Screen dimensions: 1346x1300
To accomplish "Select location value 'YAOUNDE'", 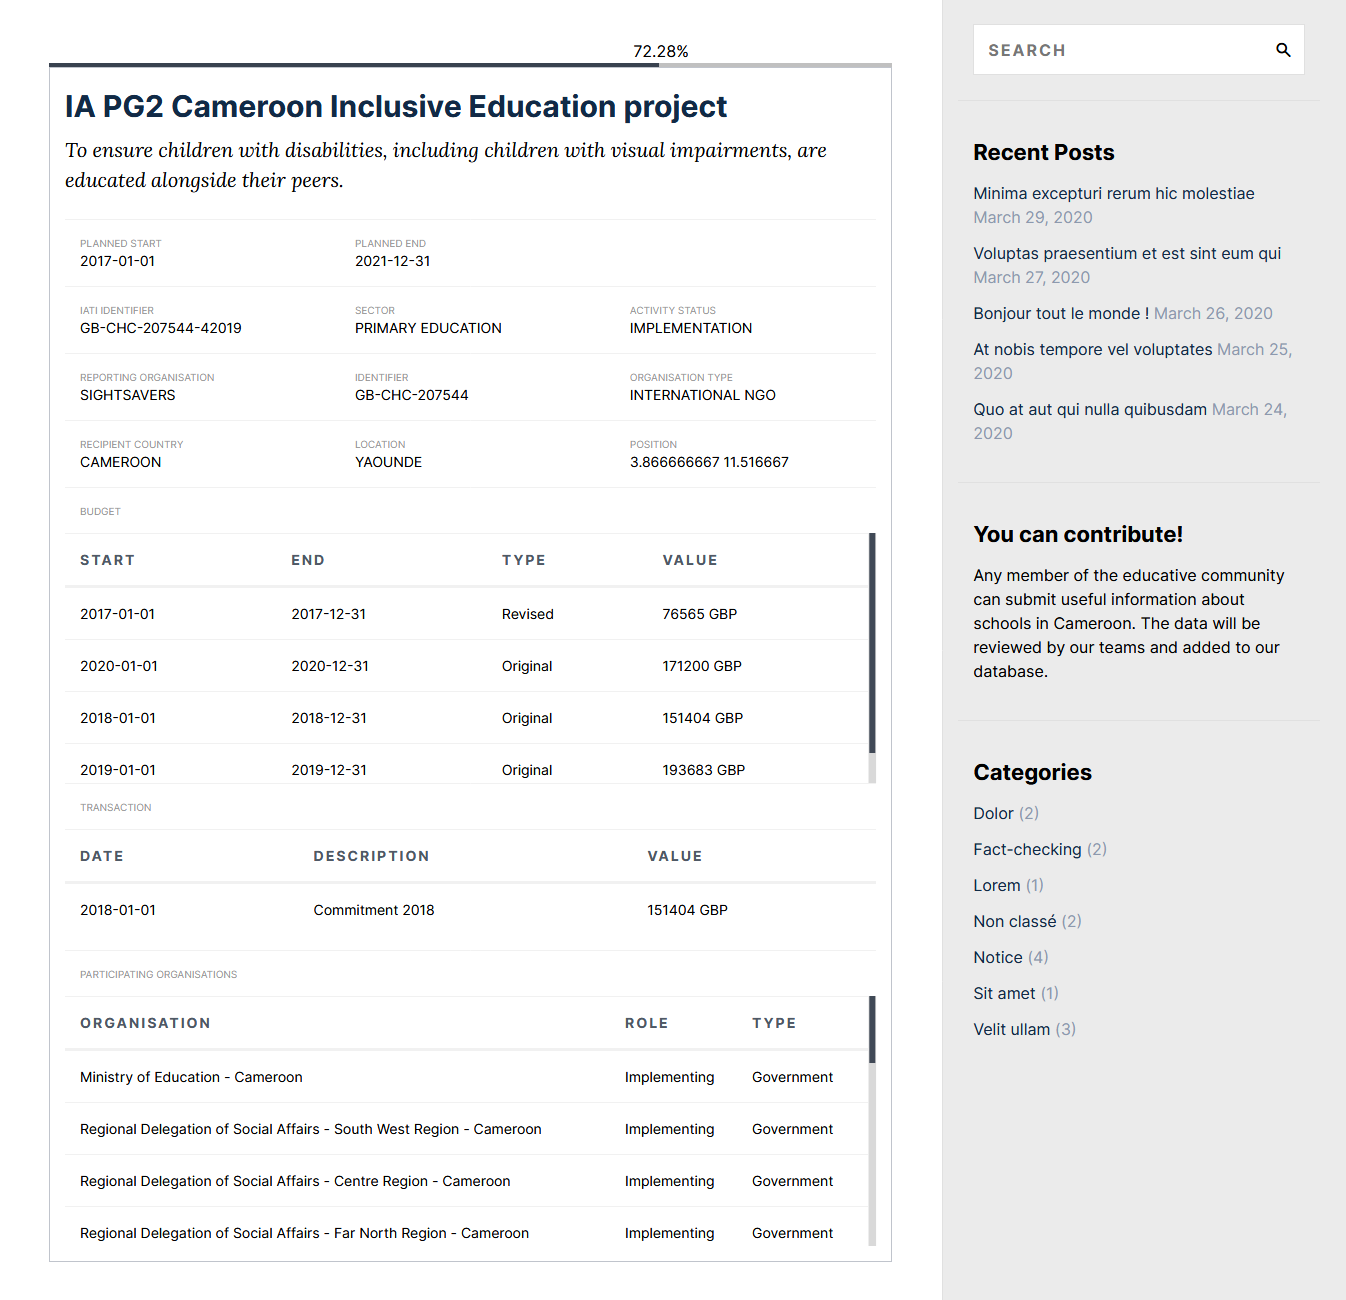I will pos(389,462).
